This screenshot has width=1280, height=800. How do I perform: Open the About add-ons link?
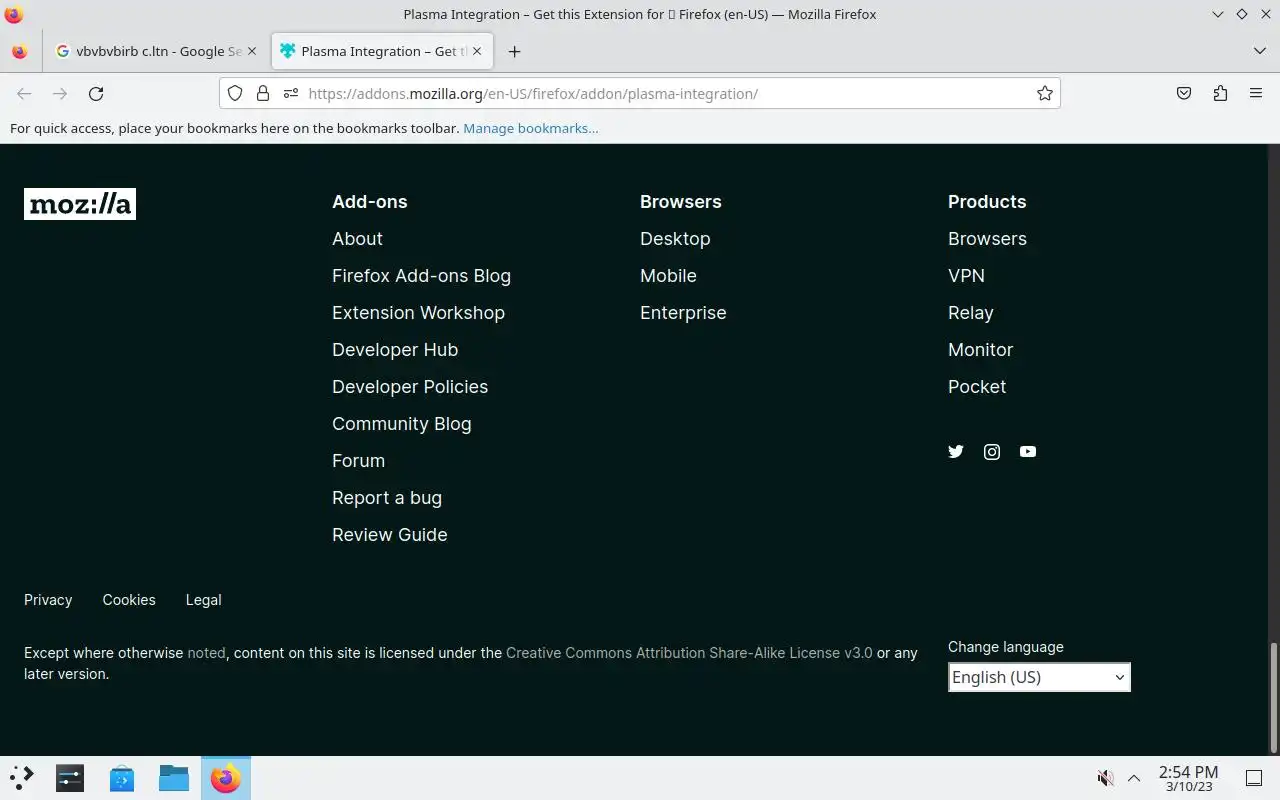click(357, 239)
